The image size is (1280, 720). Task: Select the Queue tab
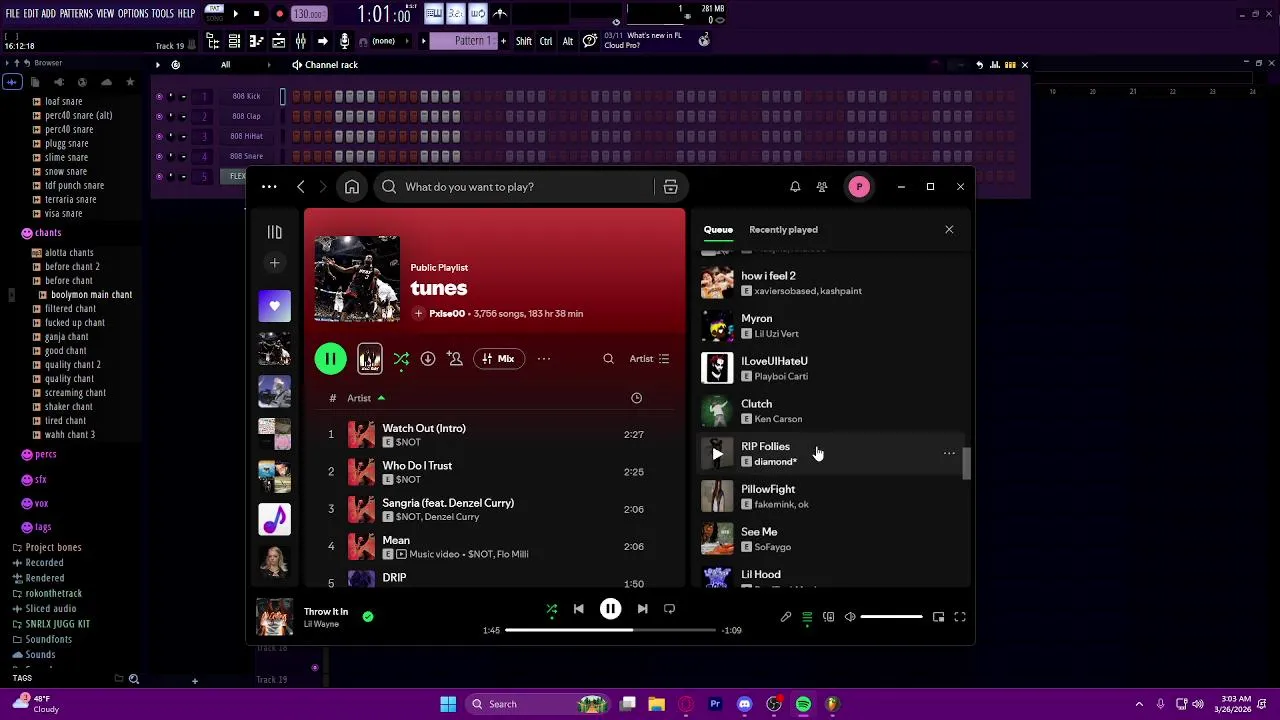[718, 230]
